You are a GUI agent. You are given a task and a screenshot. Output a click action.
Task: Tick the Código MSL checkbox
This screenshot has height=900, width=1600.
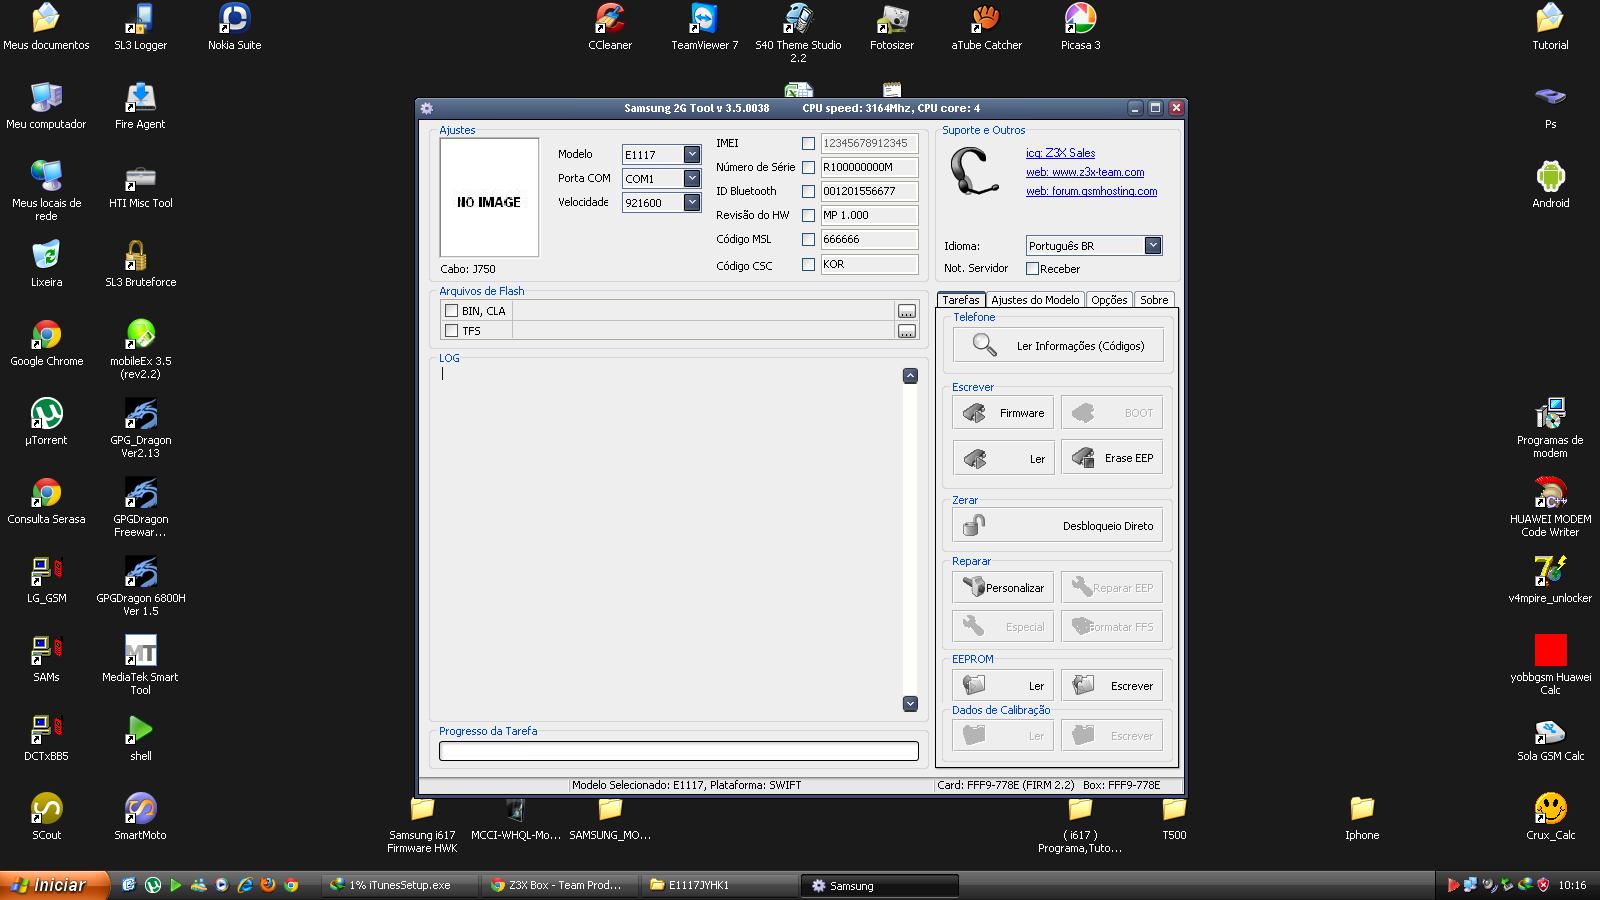click(x=808, y=240)
